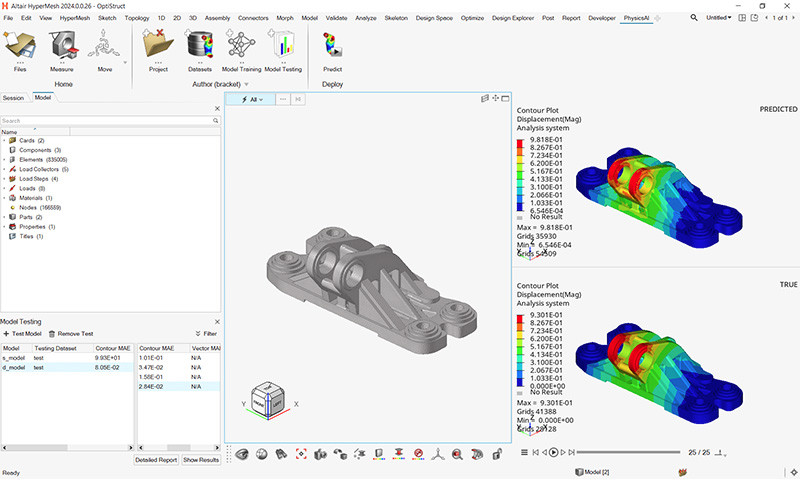Click the Show Results button

201,460
